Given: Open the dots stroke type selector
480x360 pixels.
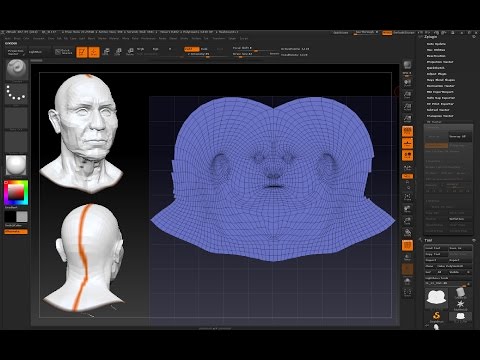Looking at the screenshot, I should (16, 93).
